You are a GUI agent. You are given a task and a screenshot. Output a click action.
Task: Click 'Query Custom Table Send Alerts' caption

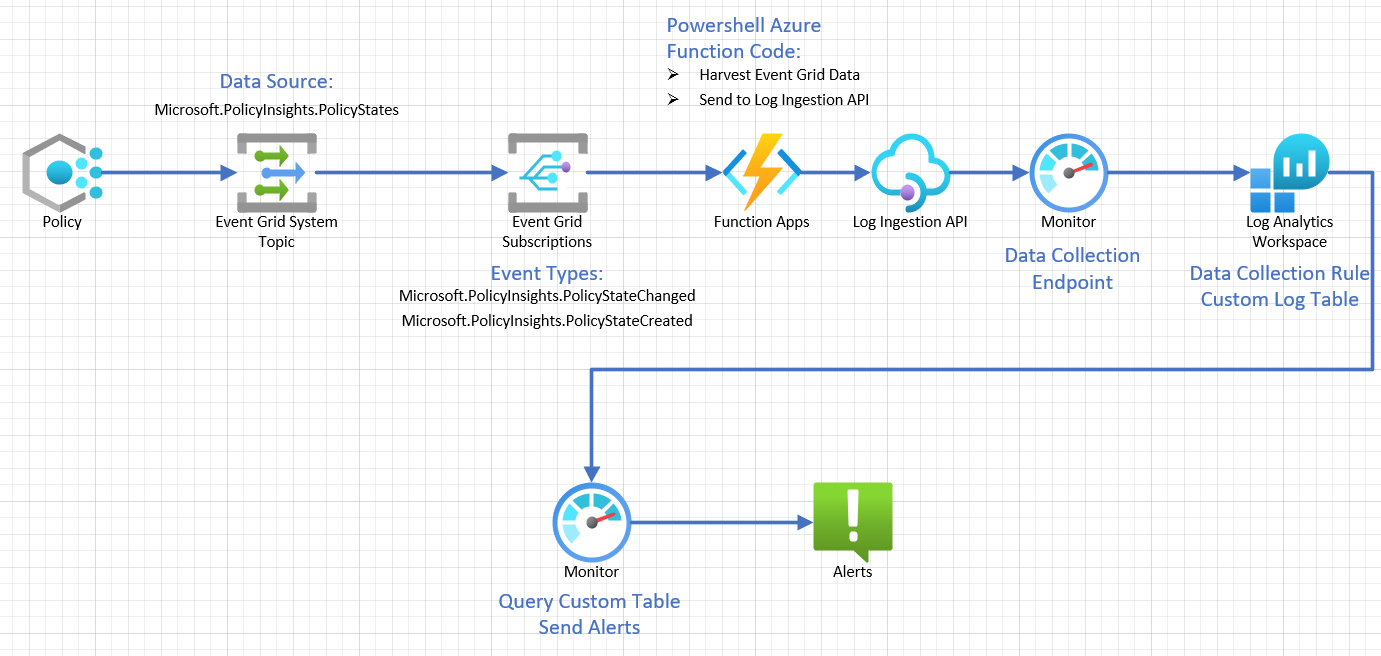[589, 614]
